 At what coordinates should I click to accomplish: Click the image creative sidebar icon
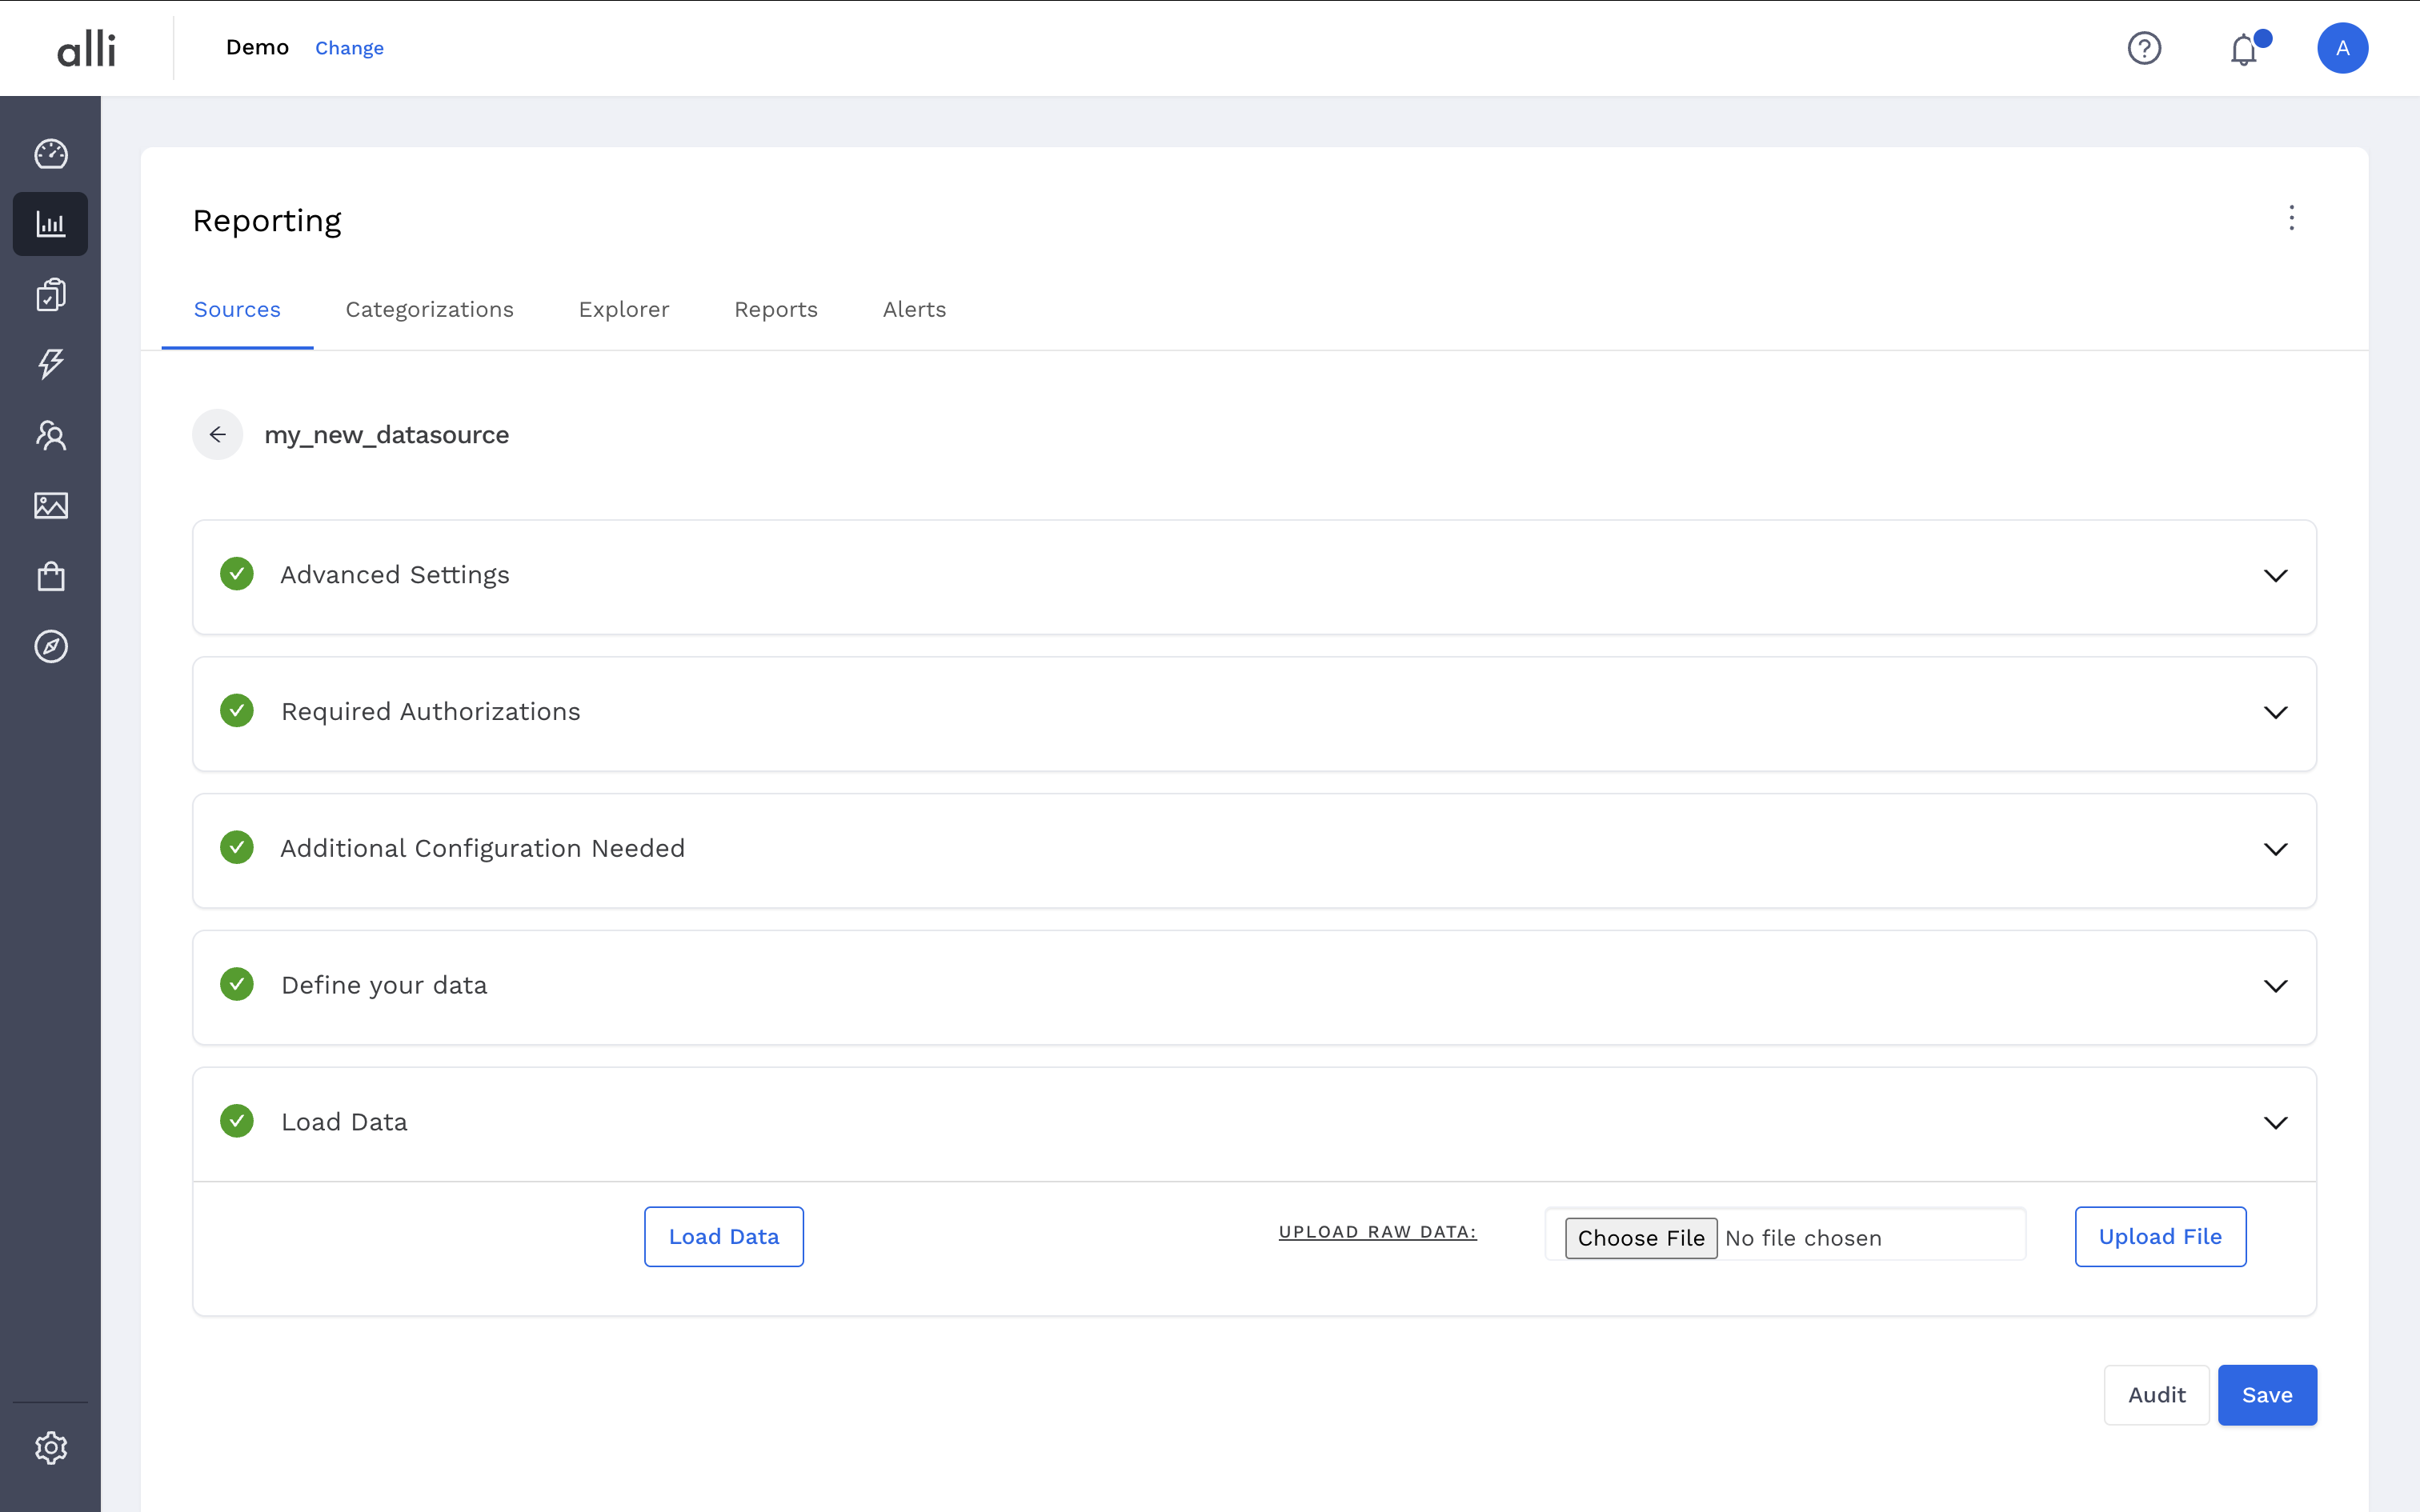pyautogui.click(x=51, y=506)
